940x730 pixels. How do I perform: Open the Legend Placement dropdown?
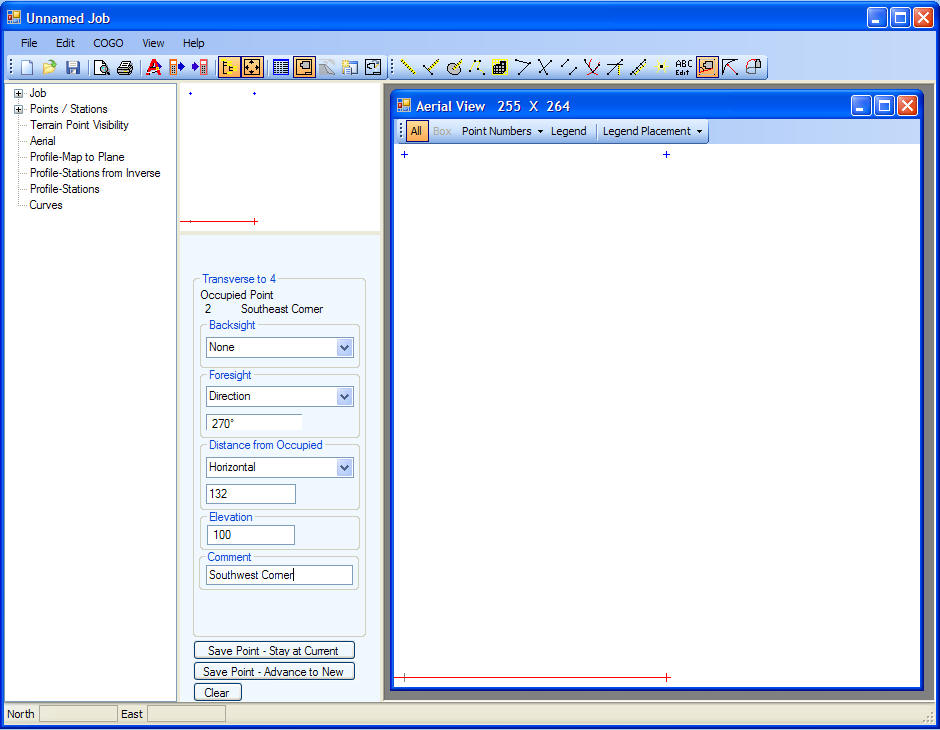pyautogui.click(x=652, y=131)
